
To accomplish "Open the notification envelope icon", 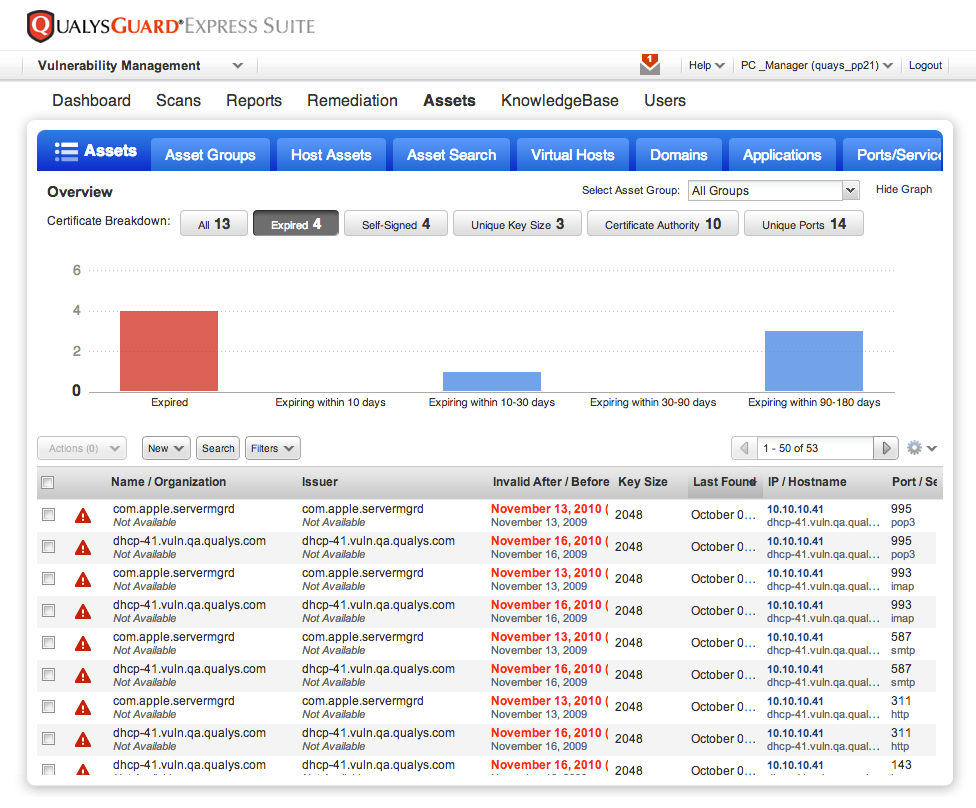I will tap(649, 64).
